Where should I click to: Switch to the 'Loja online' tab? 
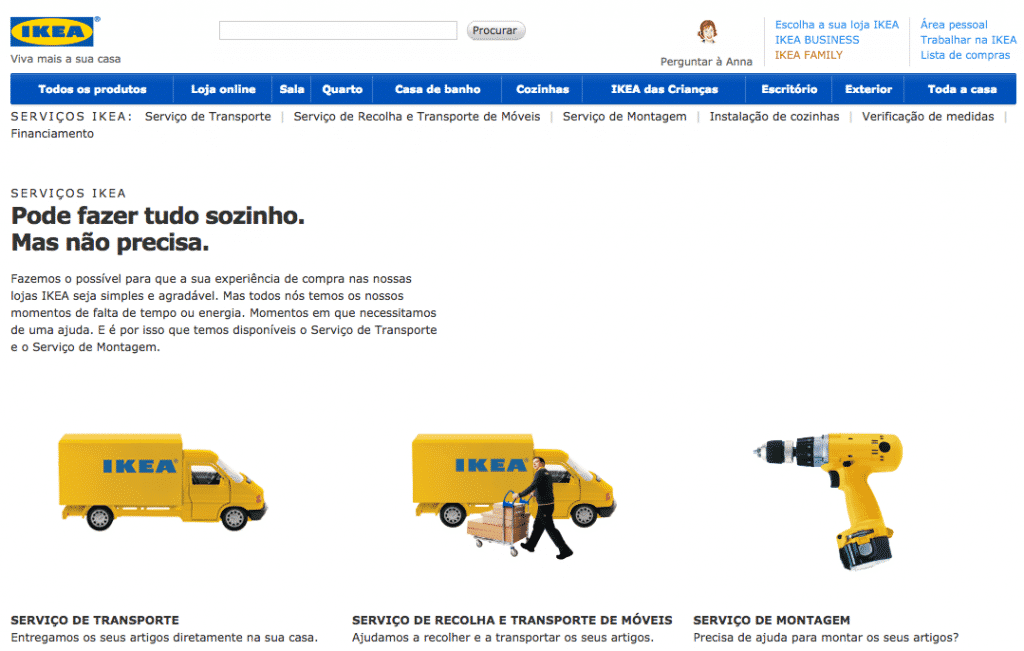(224, 88)
